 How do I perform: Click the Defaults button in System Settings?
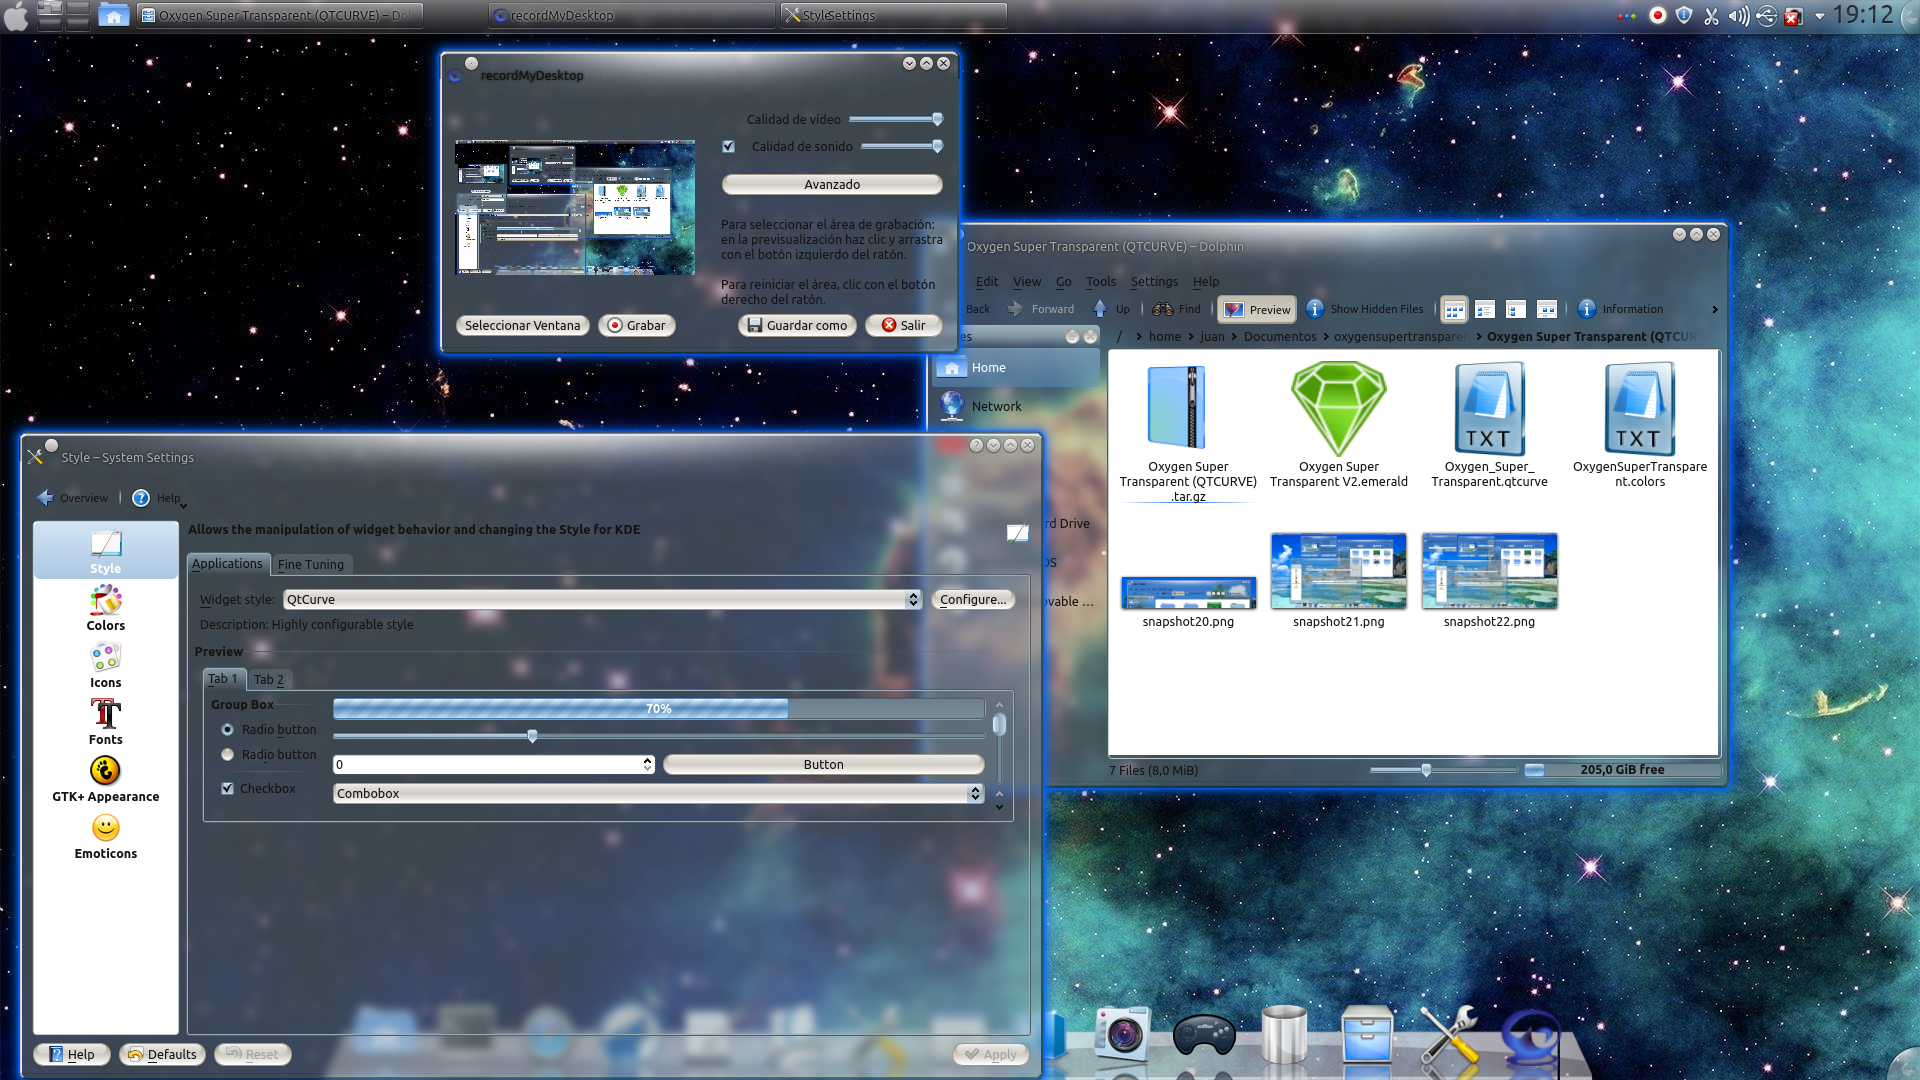(x=162, y=1054)
